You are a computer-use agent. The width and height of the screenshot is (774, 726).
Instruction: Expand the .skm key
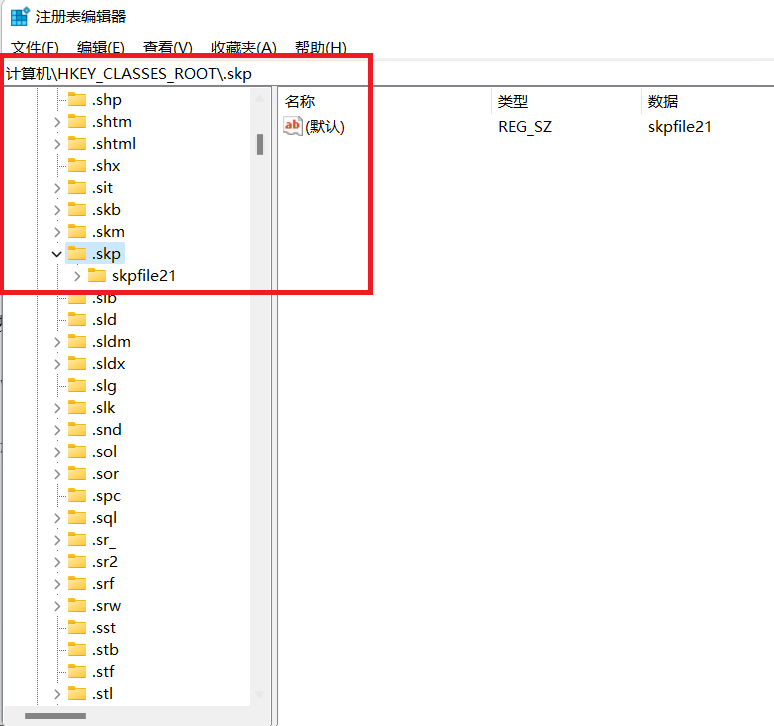tap(57, 232)
